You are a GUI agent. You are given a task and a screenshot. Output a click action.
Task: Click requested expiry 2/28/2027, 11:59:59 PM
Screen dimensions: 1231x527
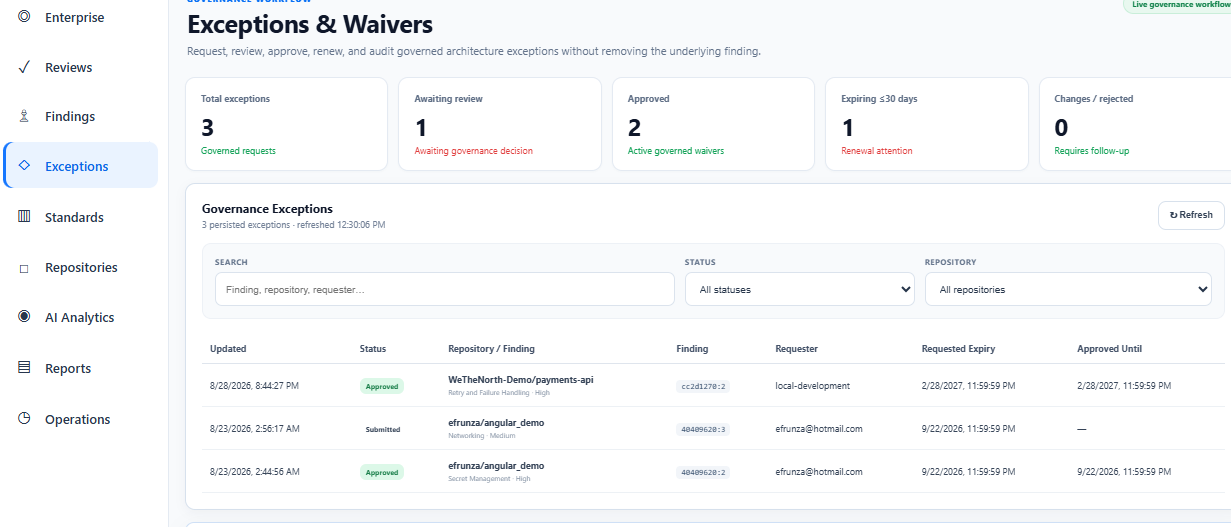pos(968,386)
